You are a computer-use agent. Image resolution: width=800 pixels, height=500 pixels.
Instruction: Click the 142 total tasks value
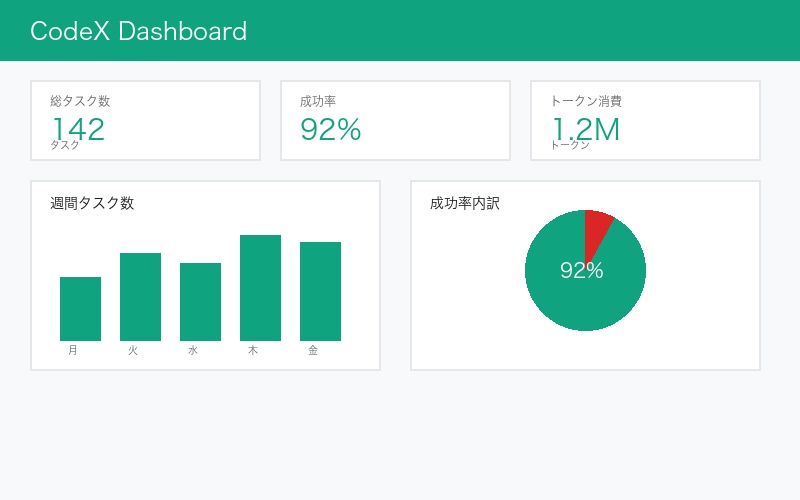pos(78,129)
